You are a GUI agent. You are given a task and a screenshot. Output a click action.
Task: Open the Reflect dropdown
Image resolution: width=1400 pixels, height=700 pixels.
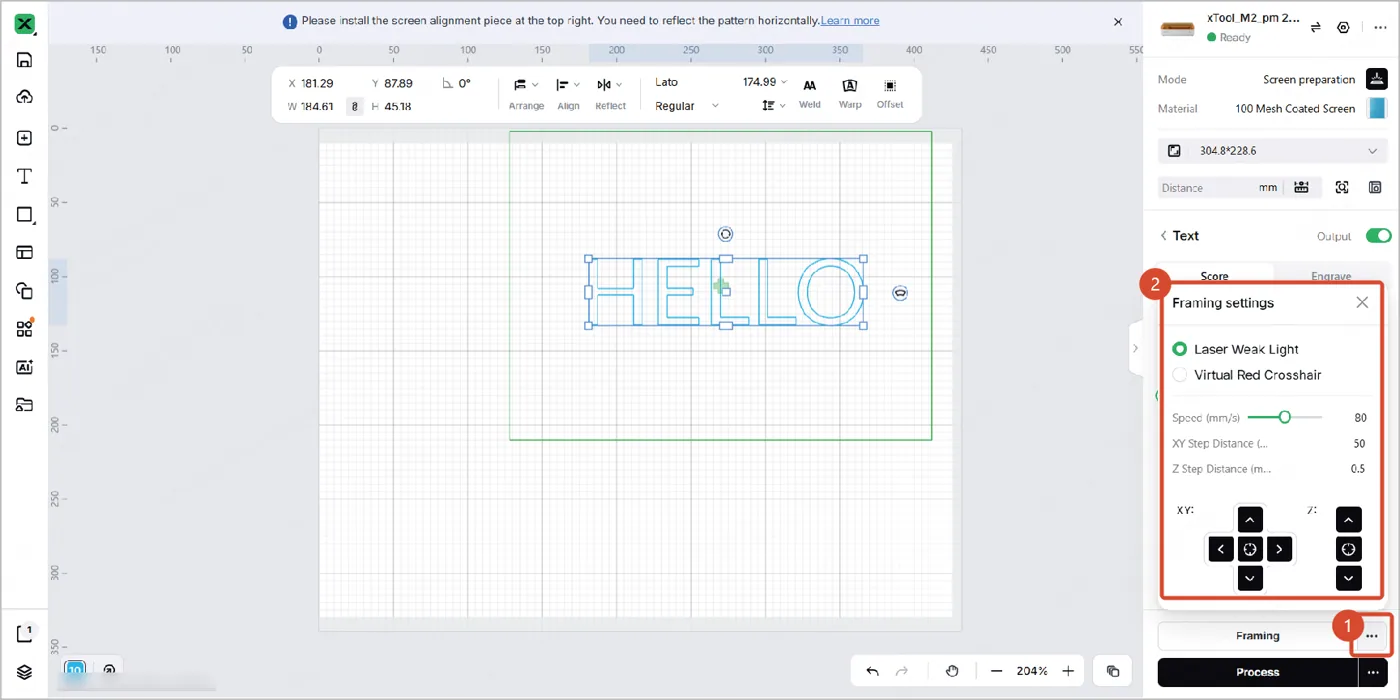click(x=610, y=92)
